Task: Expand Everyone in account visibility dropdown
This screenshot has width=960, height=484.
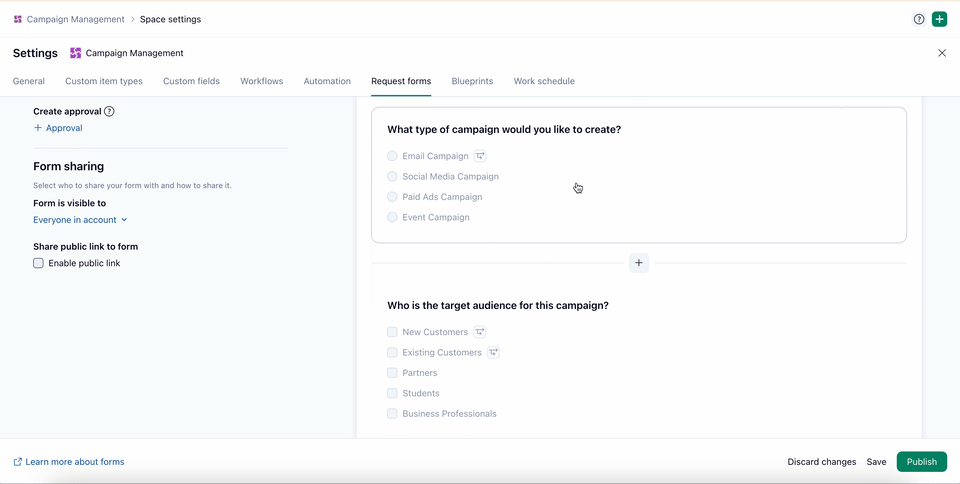Action: [80, 220]
